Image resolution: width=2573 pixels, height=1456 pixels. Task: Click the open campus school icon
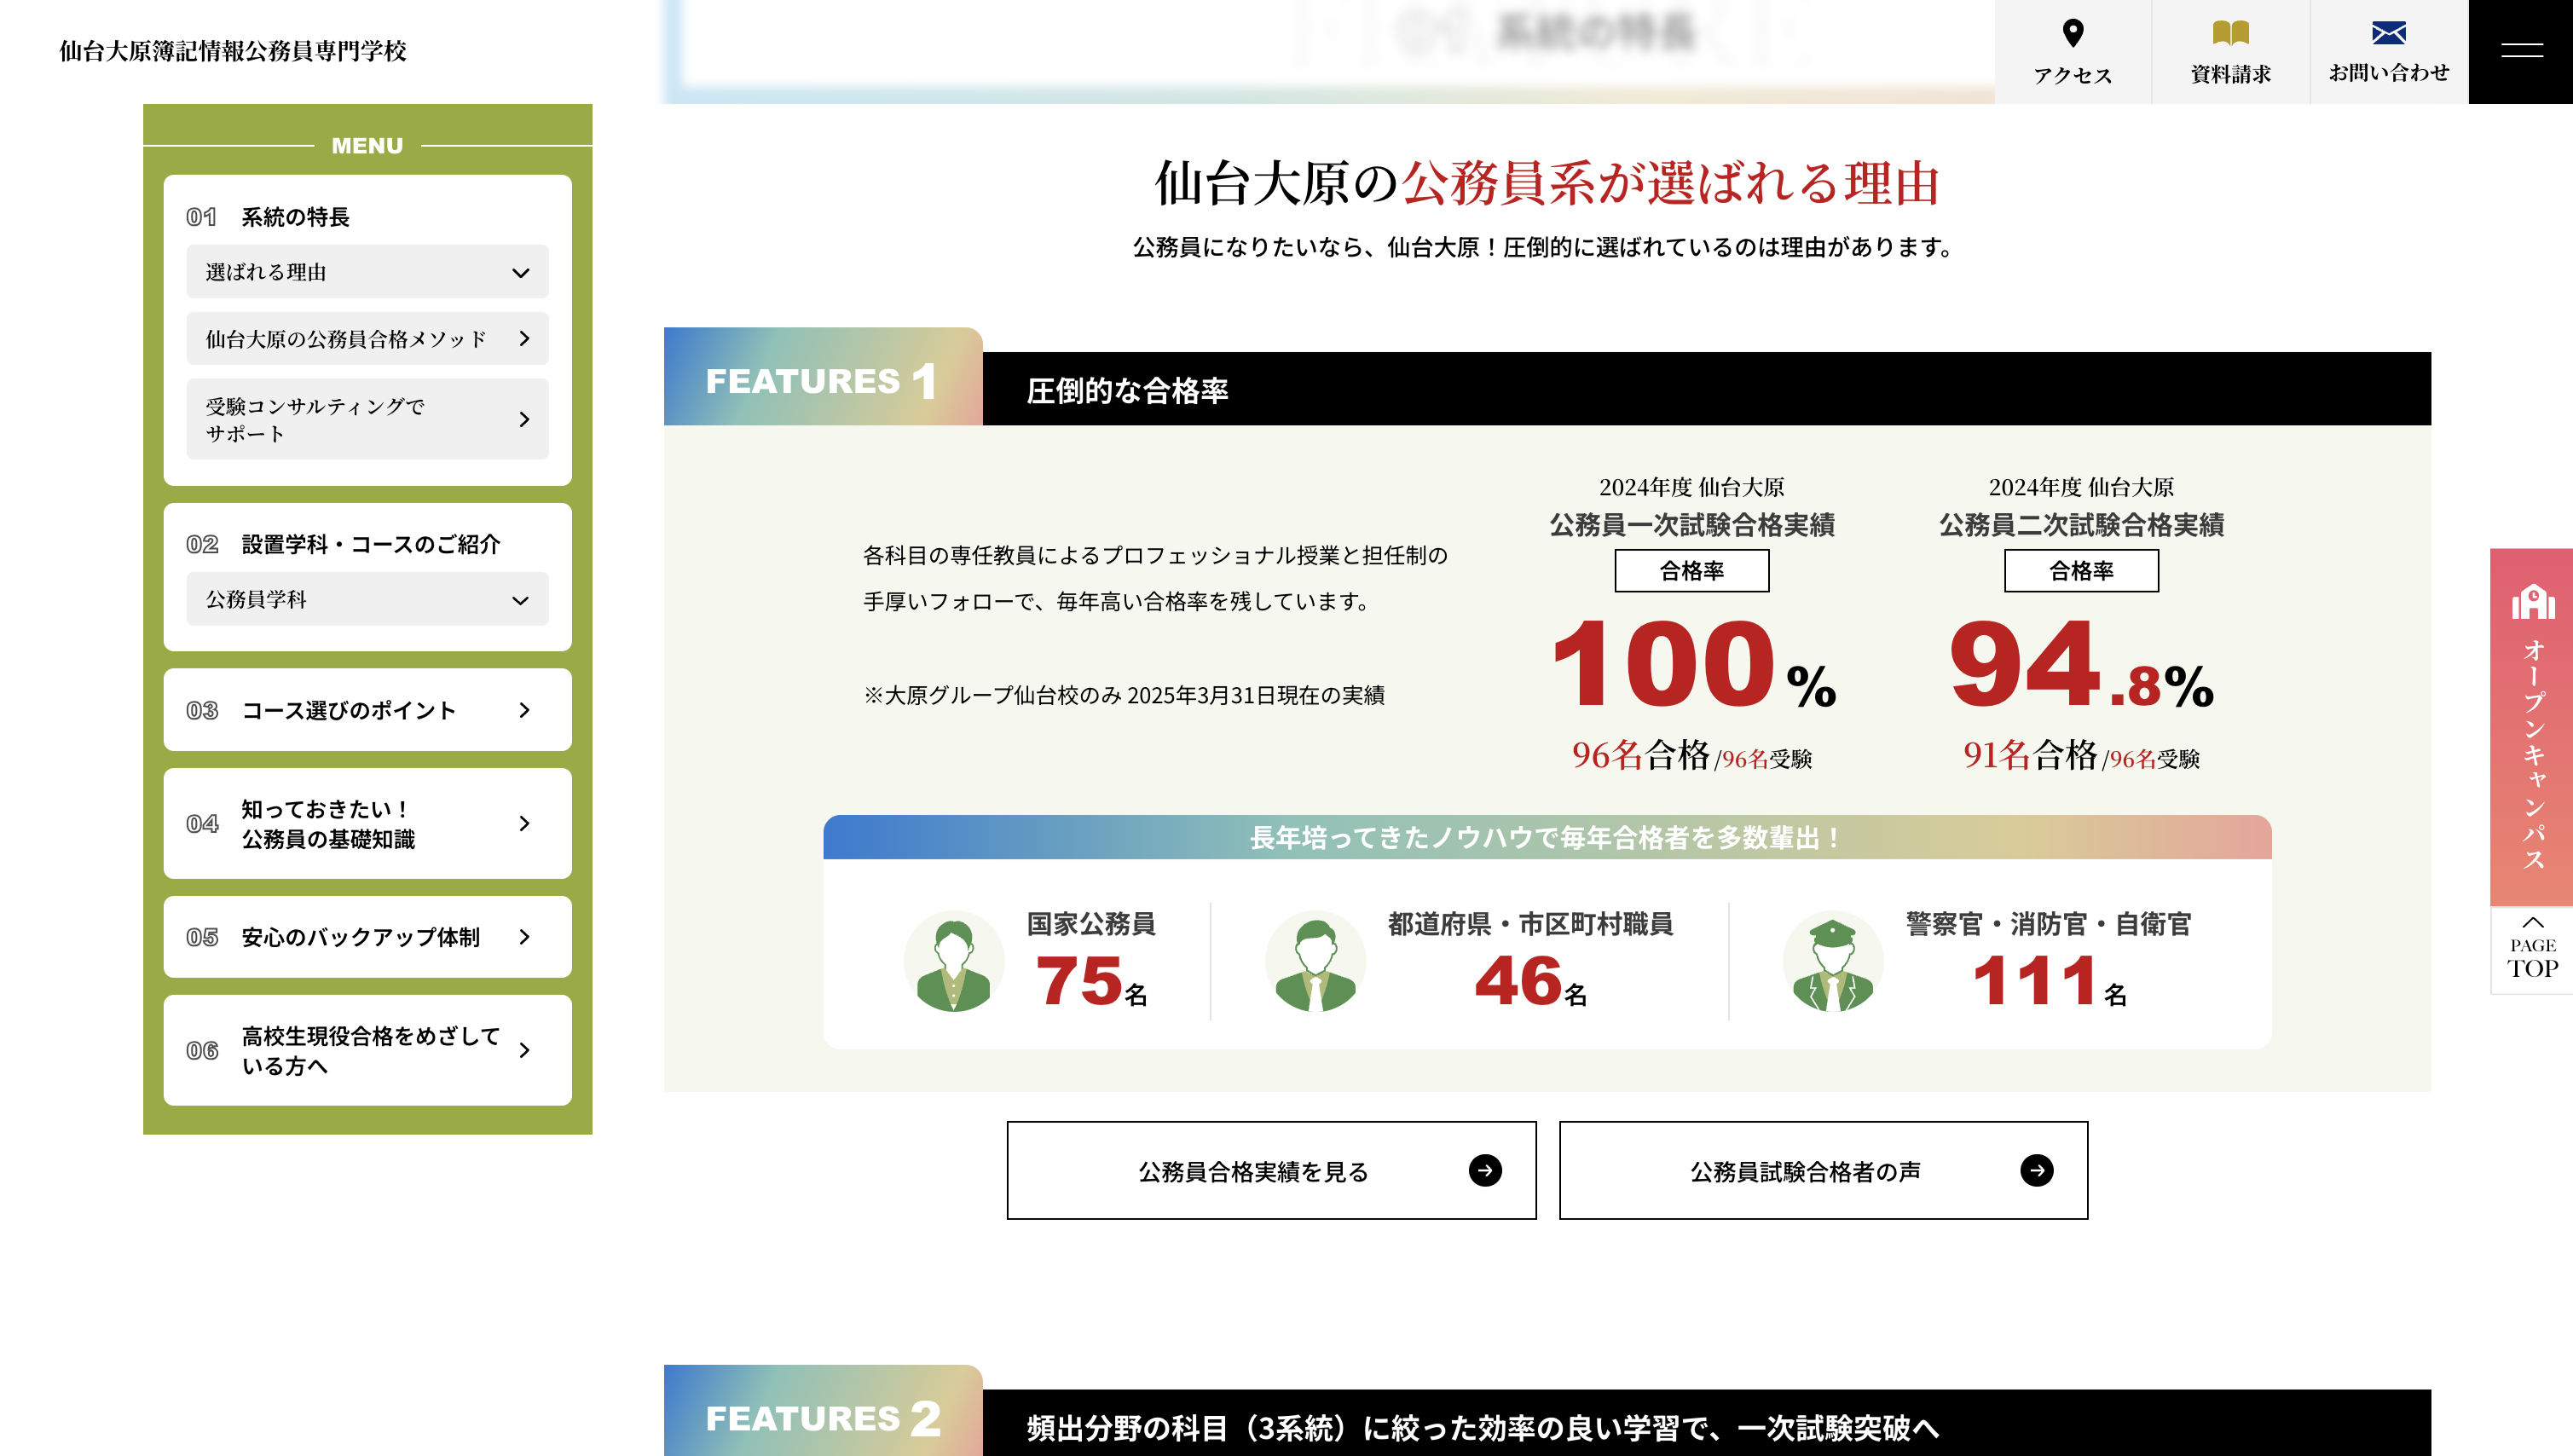(2532, 603)
